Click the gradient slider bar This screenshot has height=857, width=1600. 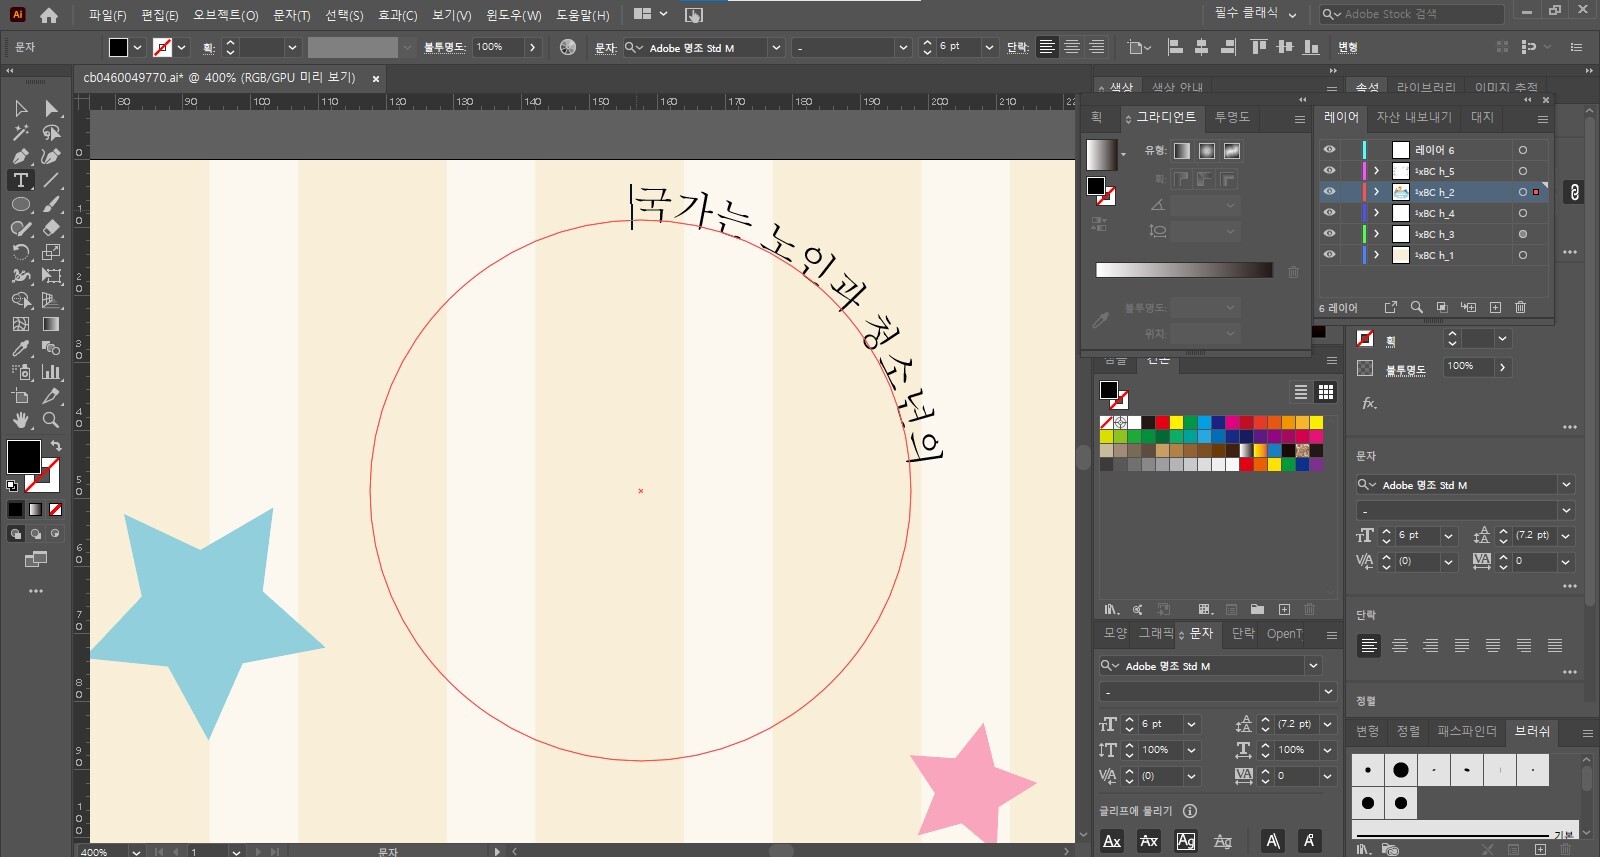click(1184, 270)
